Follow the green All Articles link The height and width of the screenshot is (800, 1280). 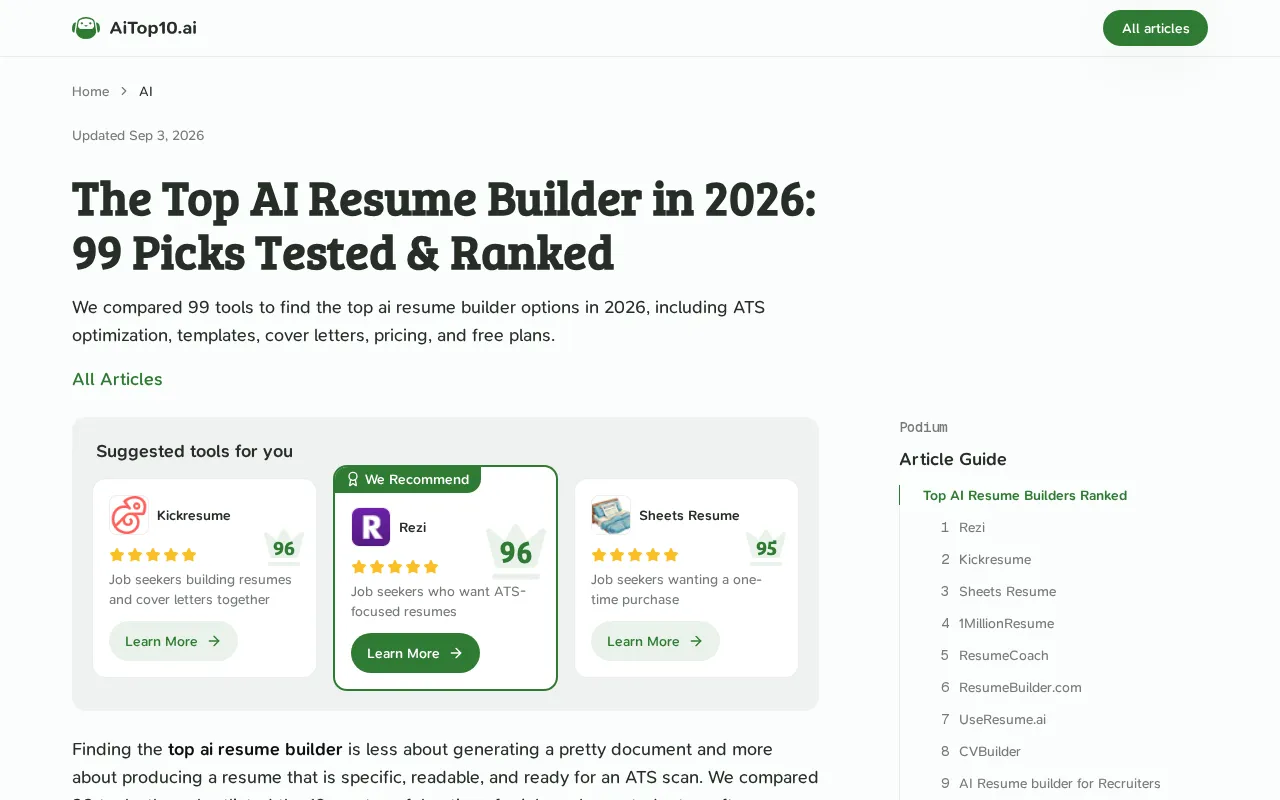[x=117, y=379]
